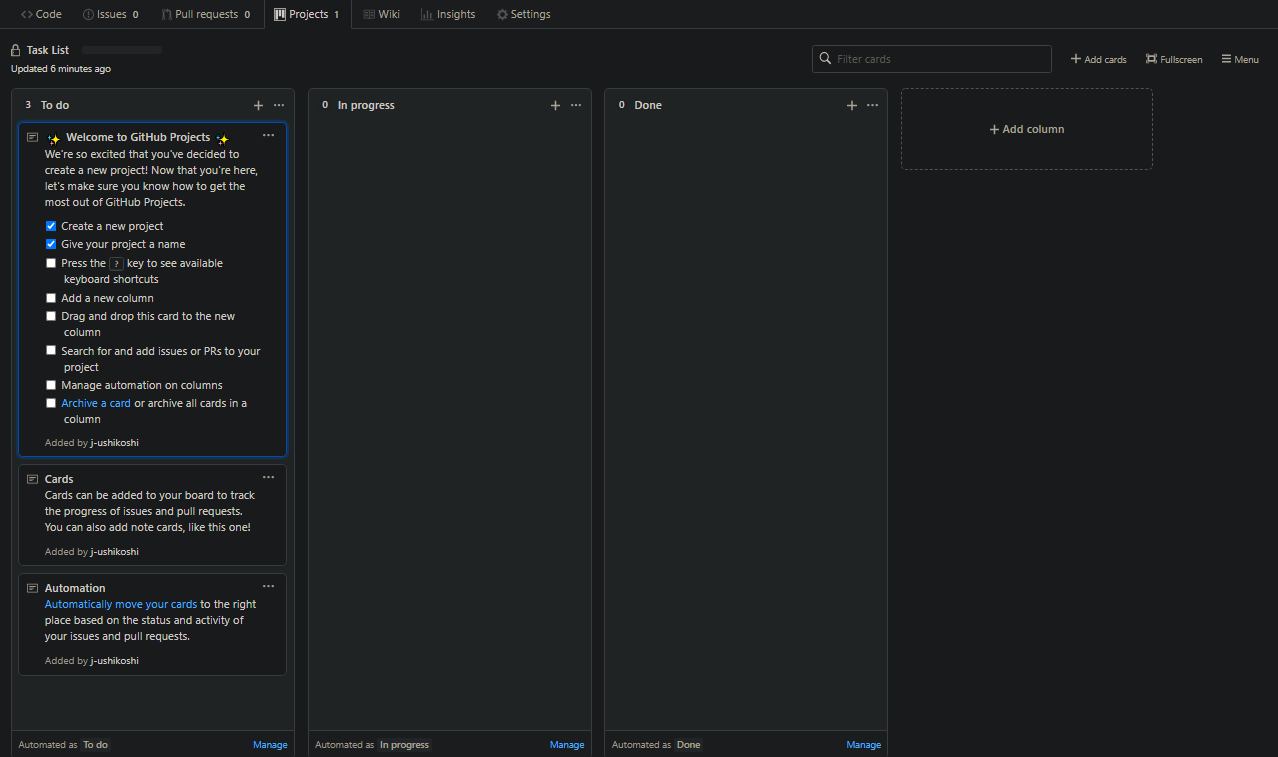Click the Wiki tab book icon
The width and height of the screenshot is (1278, 757).
(369, 14)
